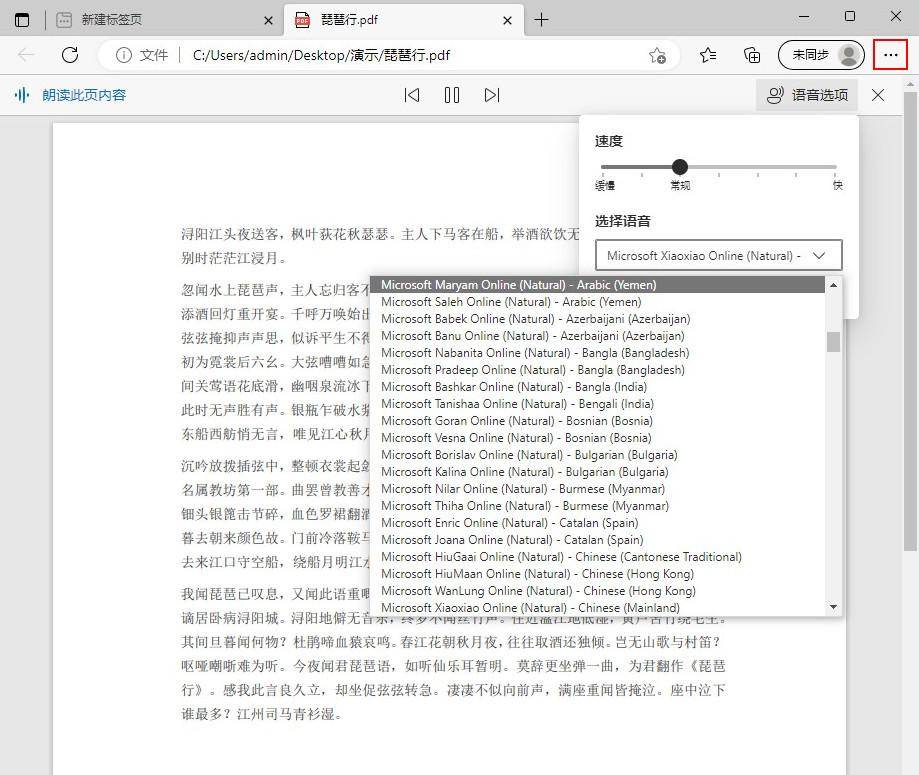Select the 琵琶行.pdf tab

tap(404, 20)
